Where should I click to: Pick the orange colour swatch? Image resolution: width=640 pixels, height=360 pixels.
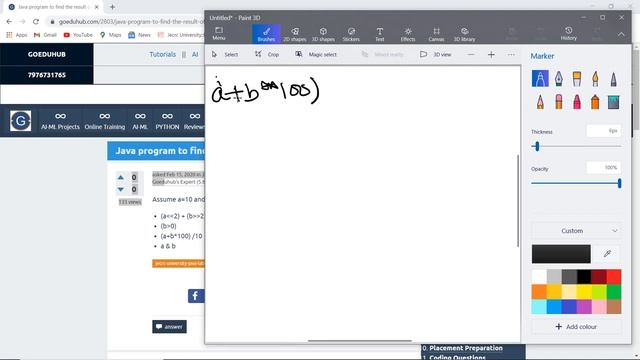(539, 291)
